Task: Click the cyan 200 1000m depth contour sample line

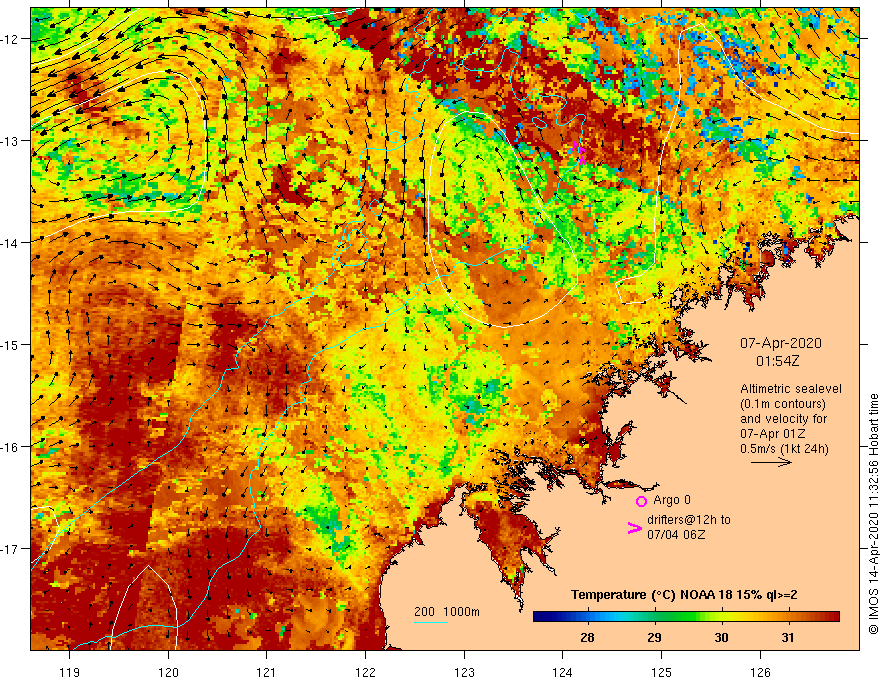Action: click(x=430, y=622)
